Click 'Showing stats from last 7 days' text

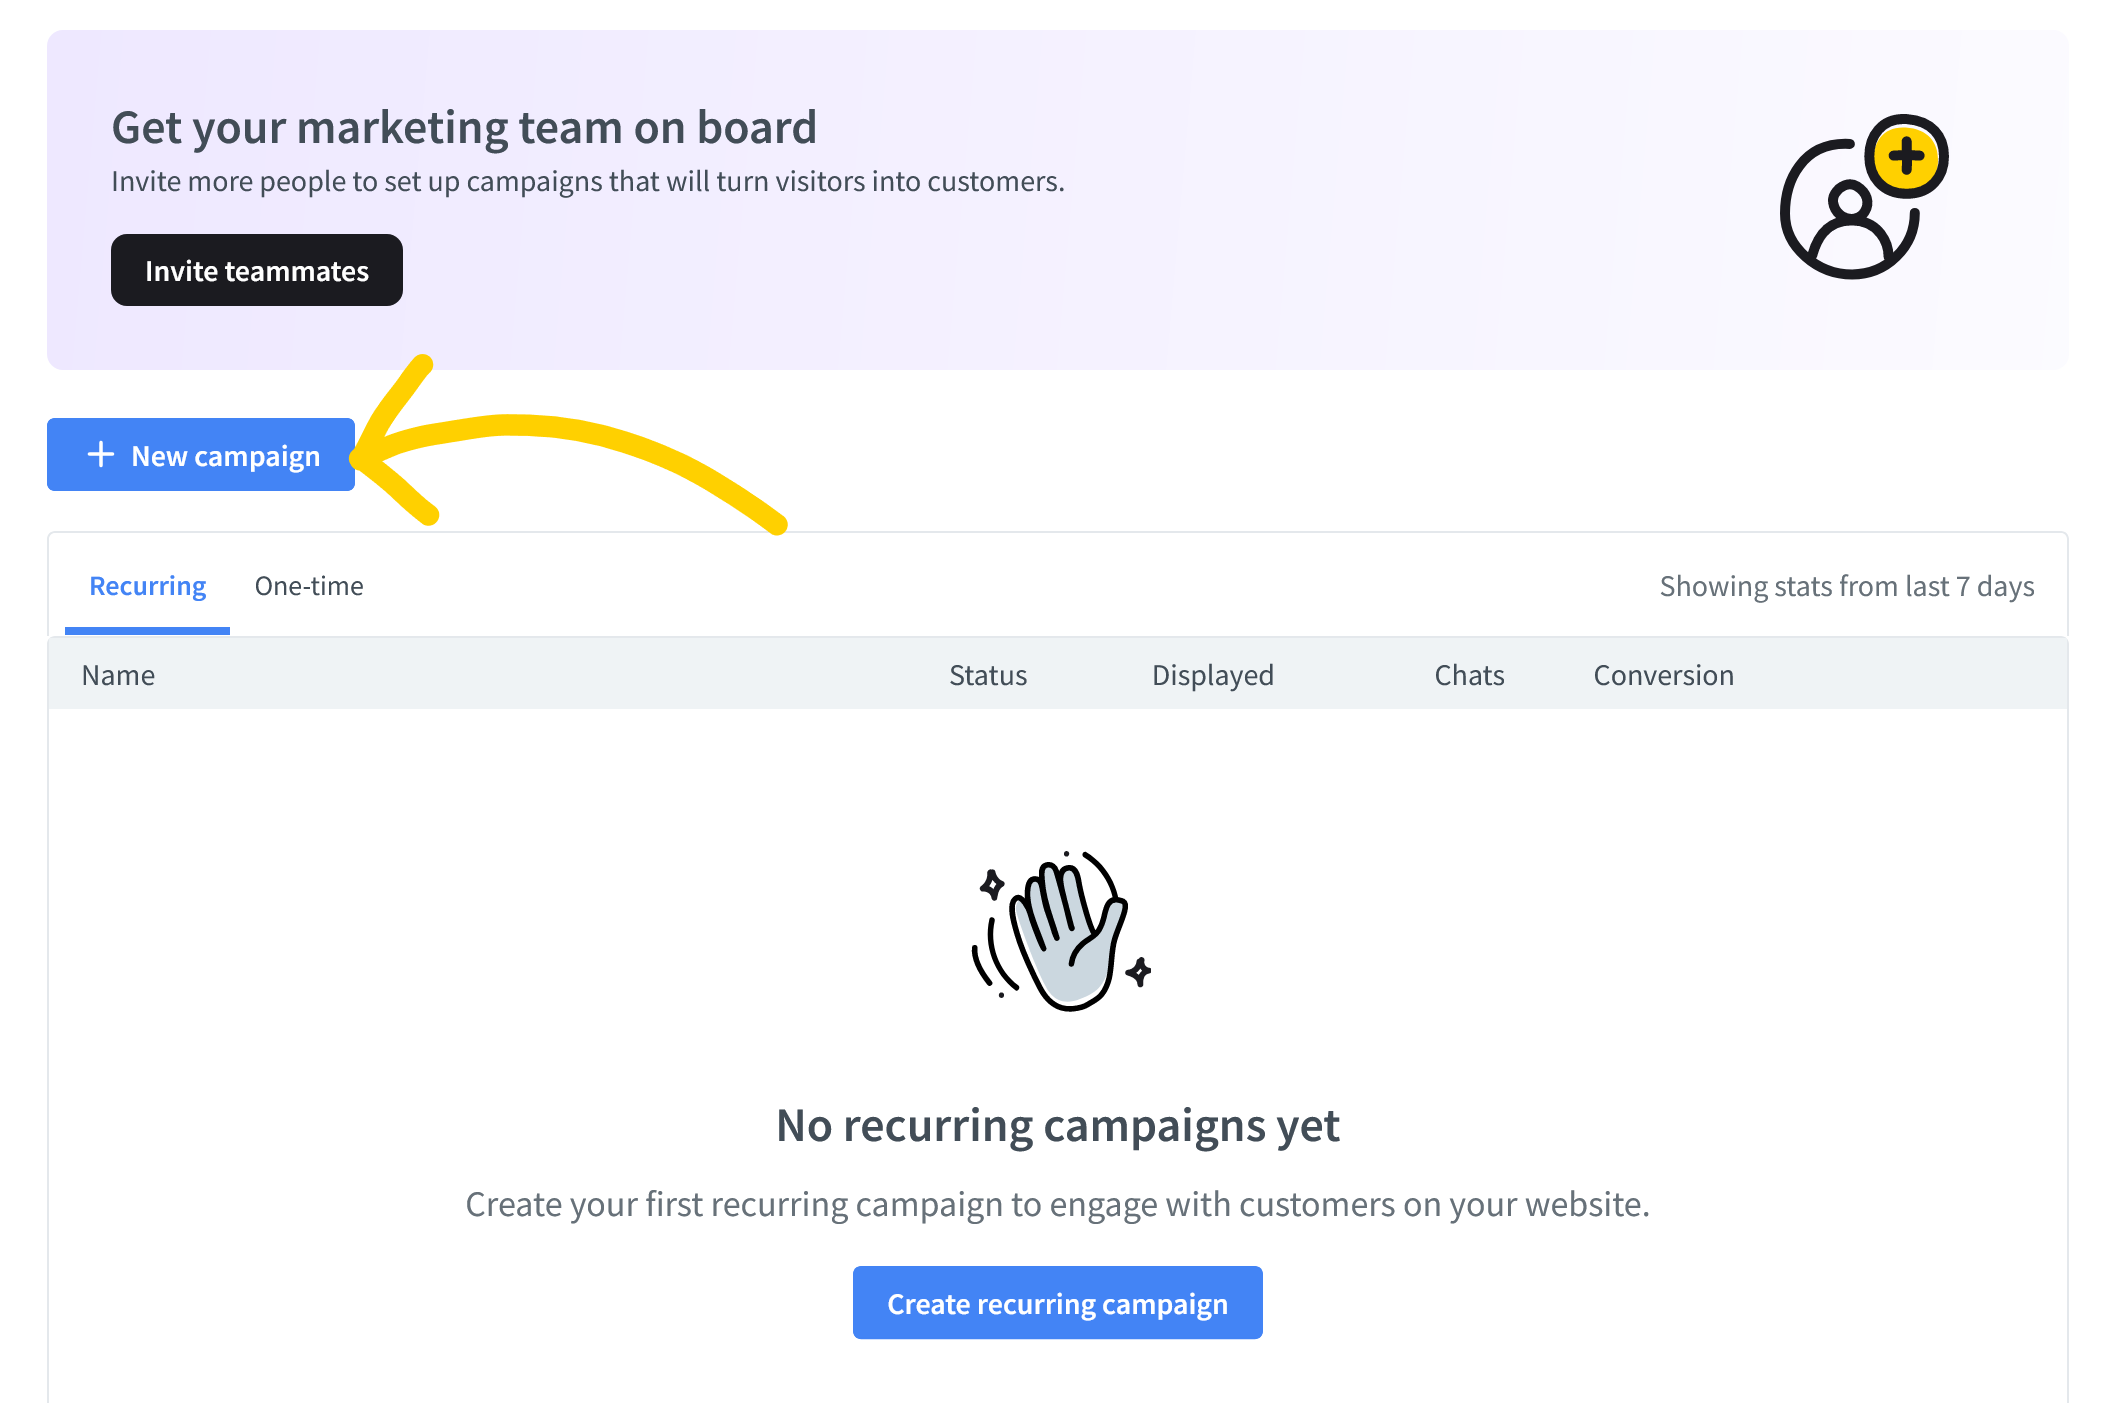click(x=1846, y=586)
